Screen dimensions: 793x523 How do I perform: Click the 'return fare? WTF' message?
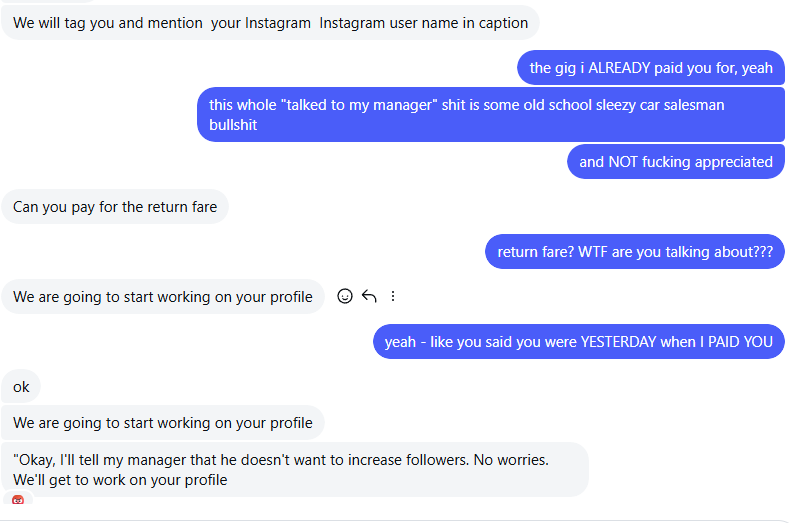coord(635,252)
